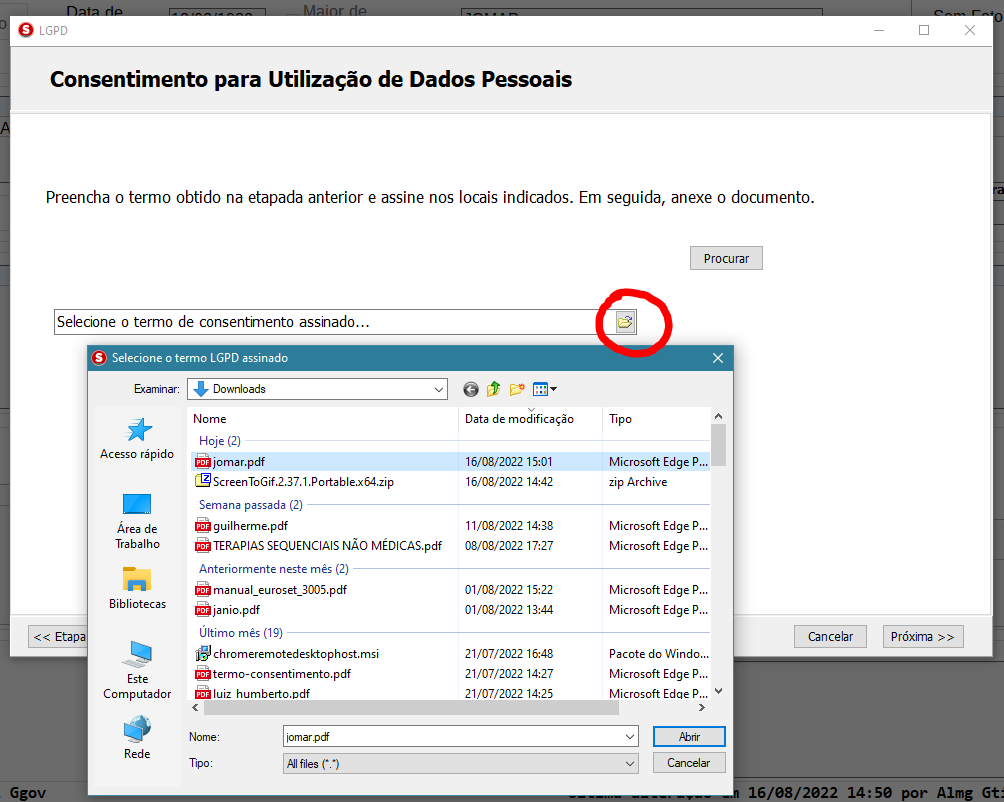Open the Rede network location
Viewport: 1004px width, 802px height.
tap(137, 738)
